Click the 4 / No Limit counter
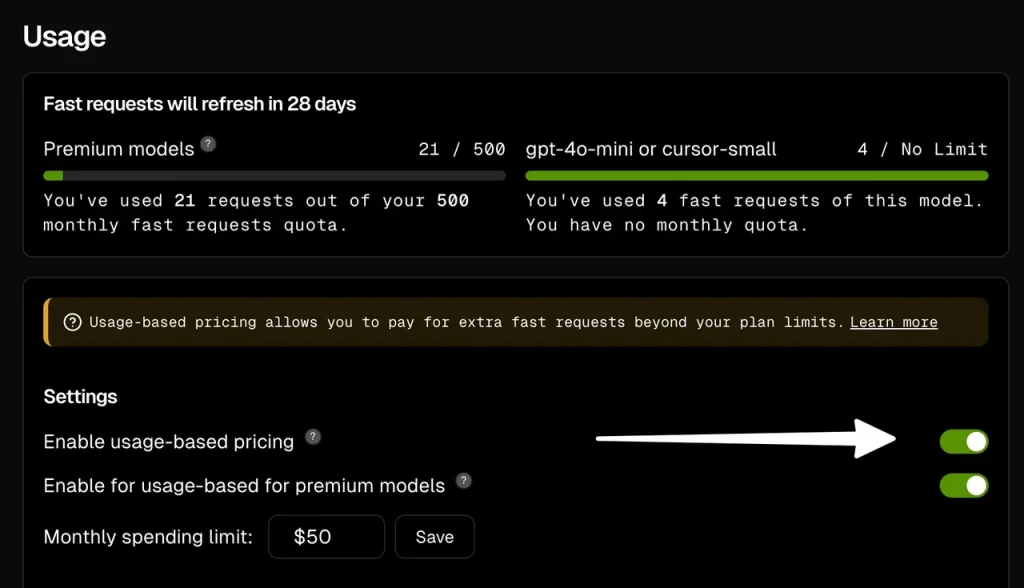1024x588 pixels. (922, 150)
